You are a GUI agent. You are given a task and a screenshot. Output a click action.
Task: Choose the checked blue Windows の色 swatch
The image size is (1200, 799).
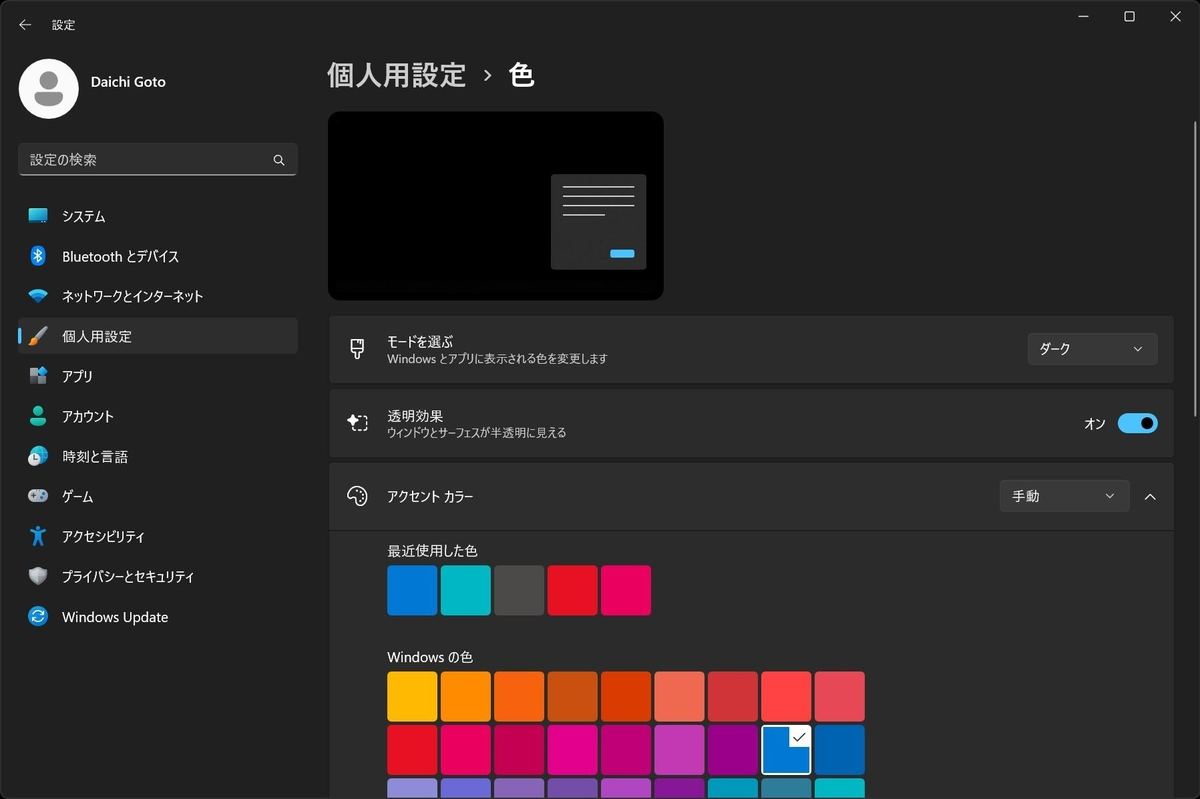click(x=786, y=750)
